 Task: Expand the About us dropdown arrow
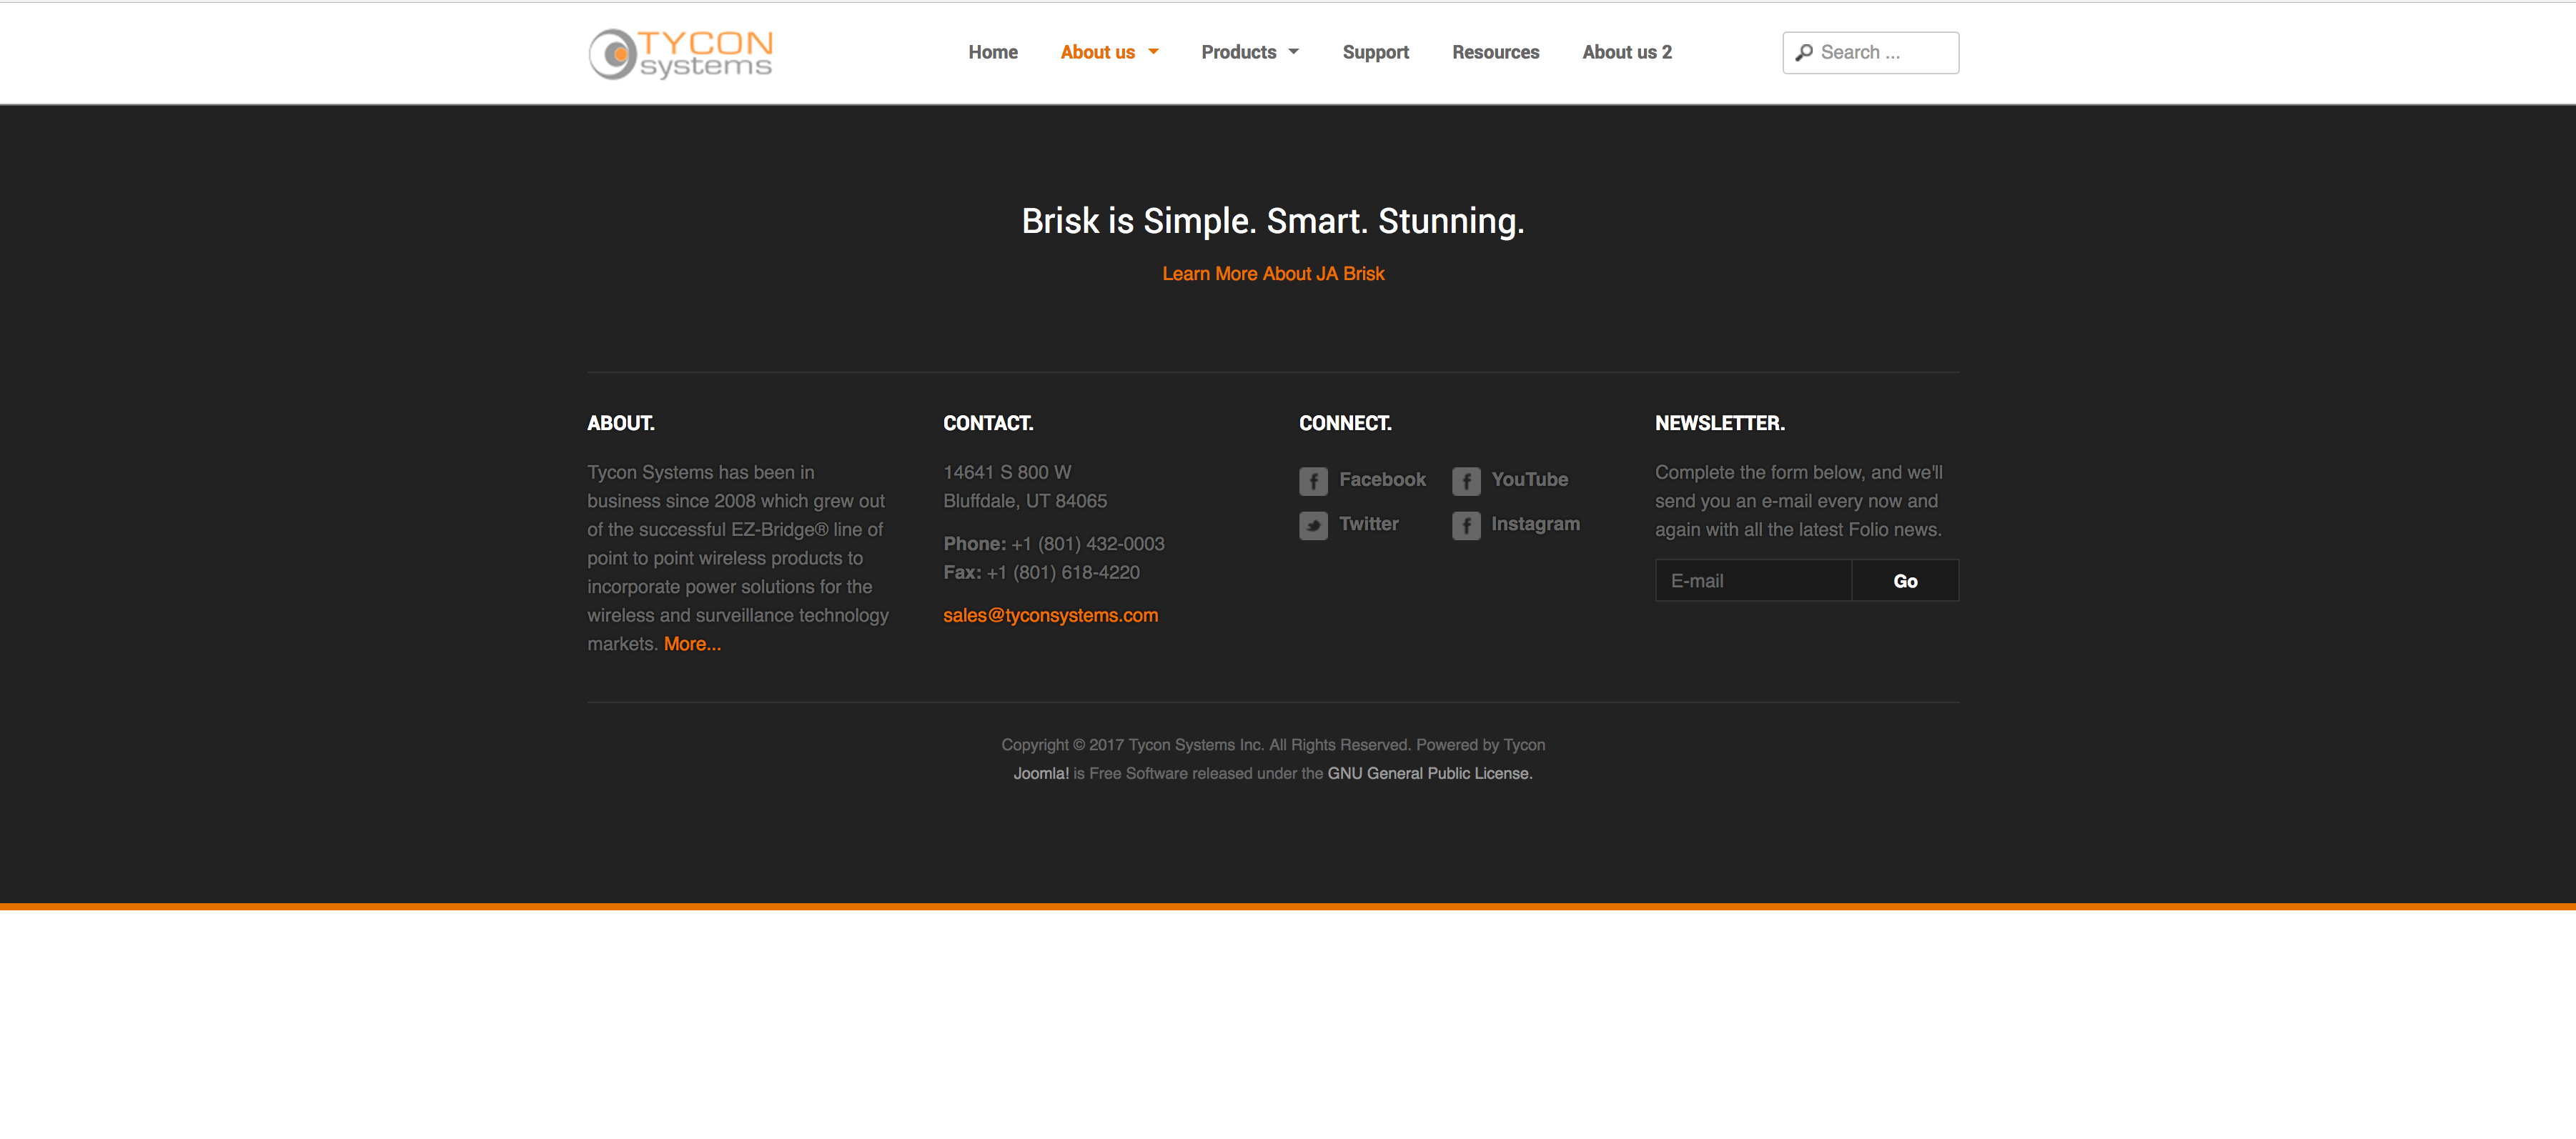click(x=1153, y=52)
